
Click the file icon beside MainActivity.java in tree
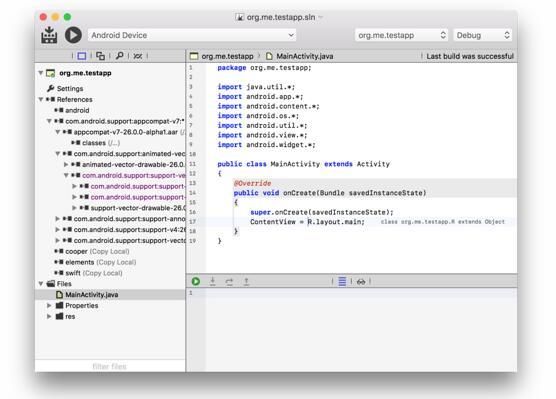60,294
